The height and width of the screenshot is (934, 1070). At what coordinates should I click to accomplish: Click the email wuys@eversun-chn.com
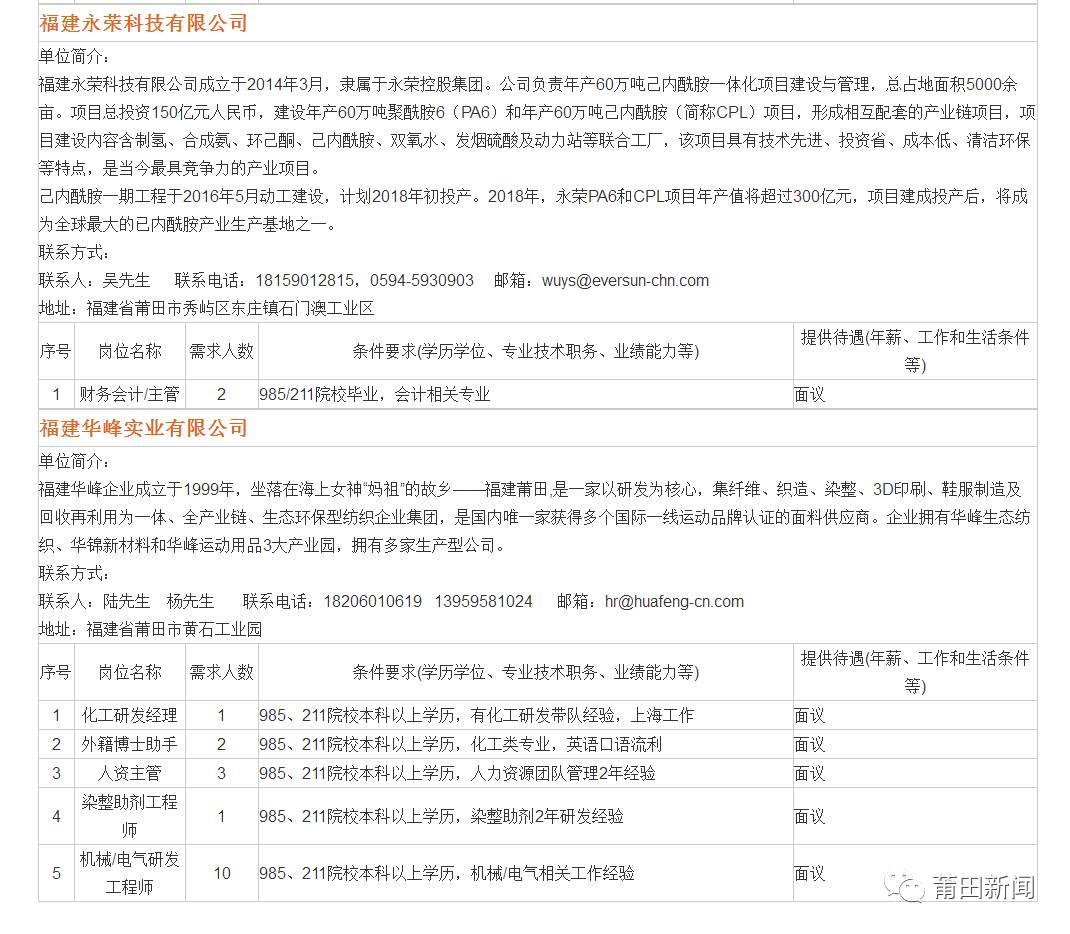pos(625,280)
